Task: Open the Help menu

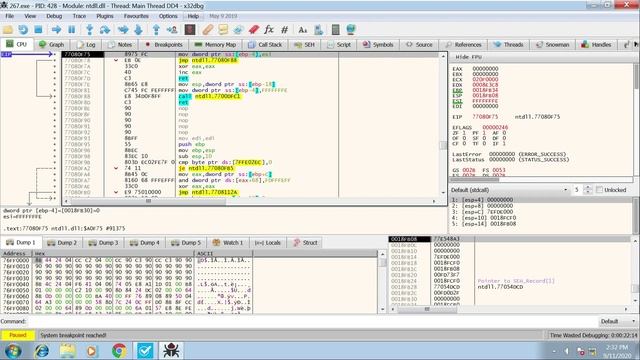Action: coord(193,16)
